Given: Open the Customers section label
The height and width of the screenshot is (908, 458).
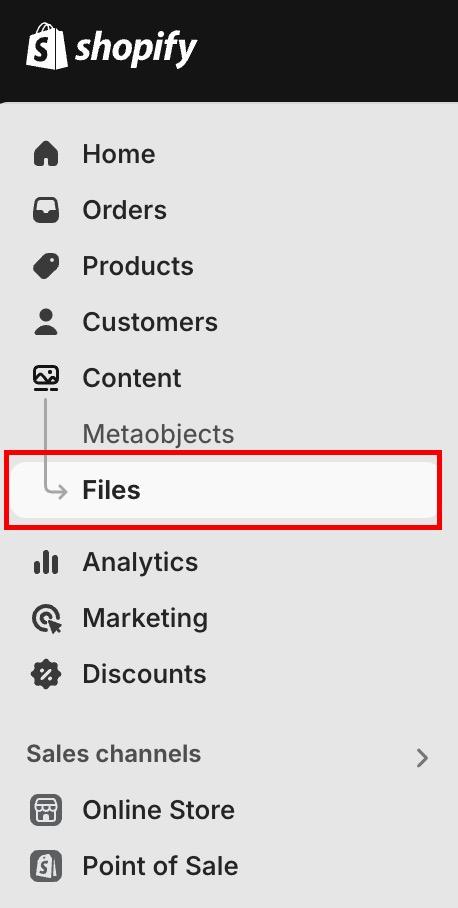Looking at the screenshot, I should click(150, 322).
